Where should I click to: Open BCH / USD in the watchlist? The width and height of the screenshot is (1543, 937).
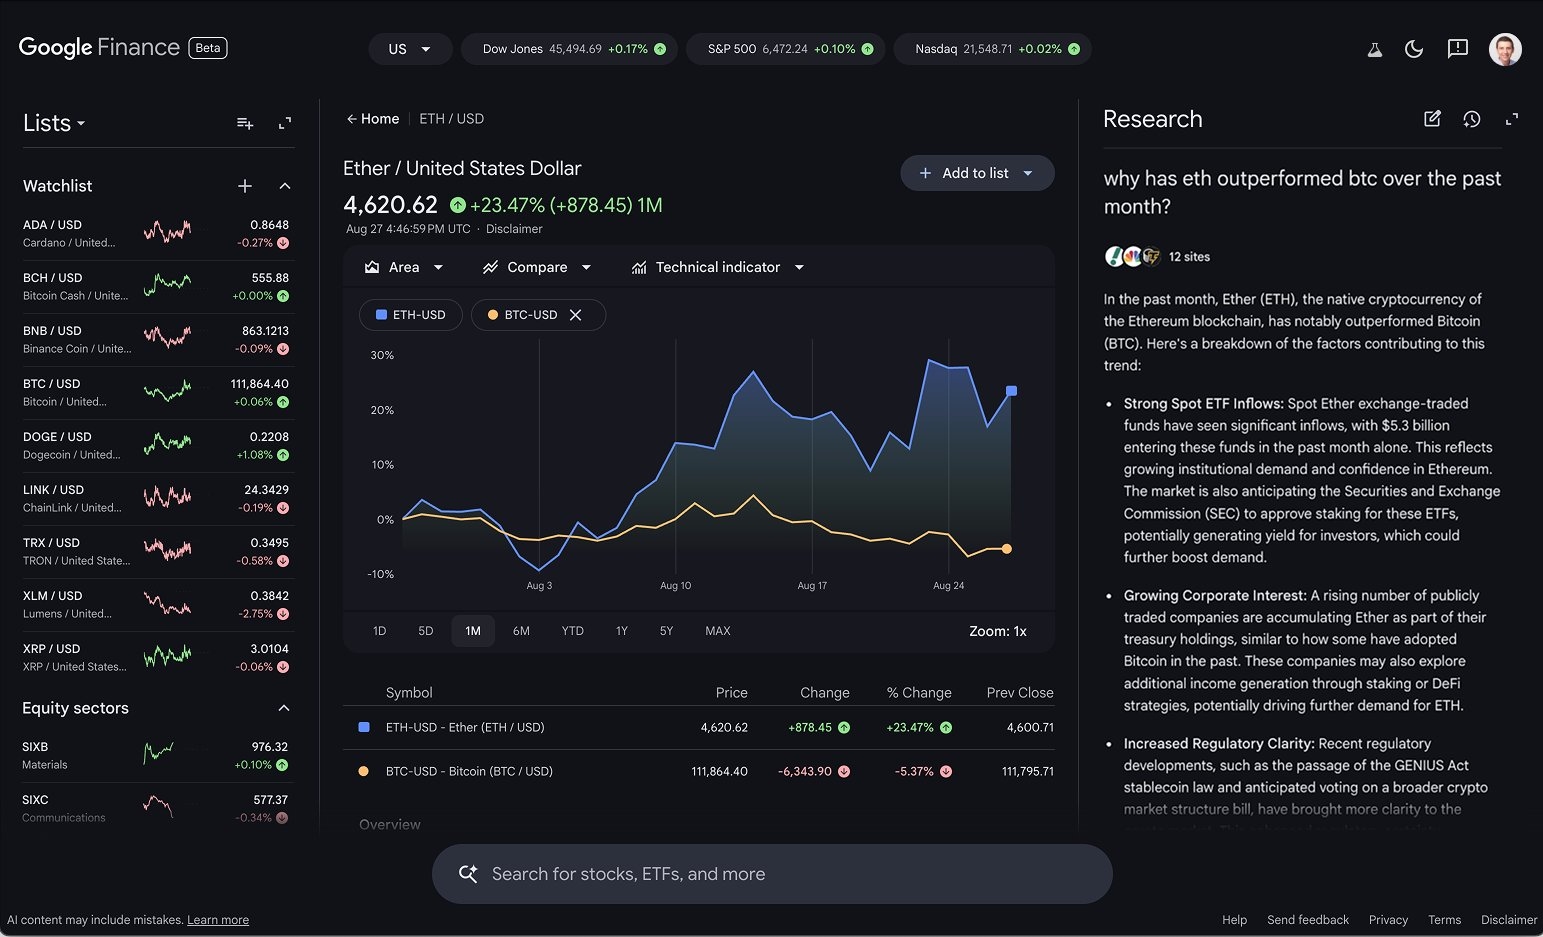tap(157, 287)
